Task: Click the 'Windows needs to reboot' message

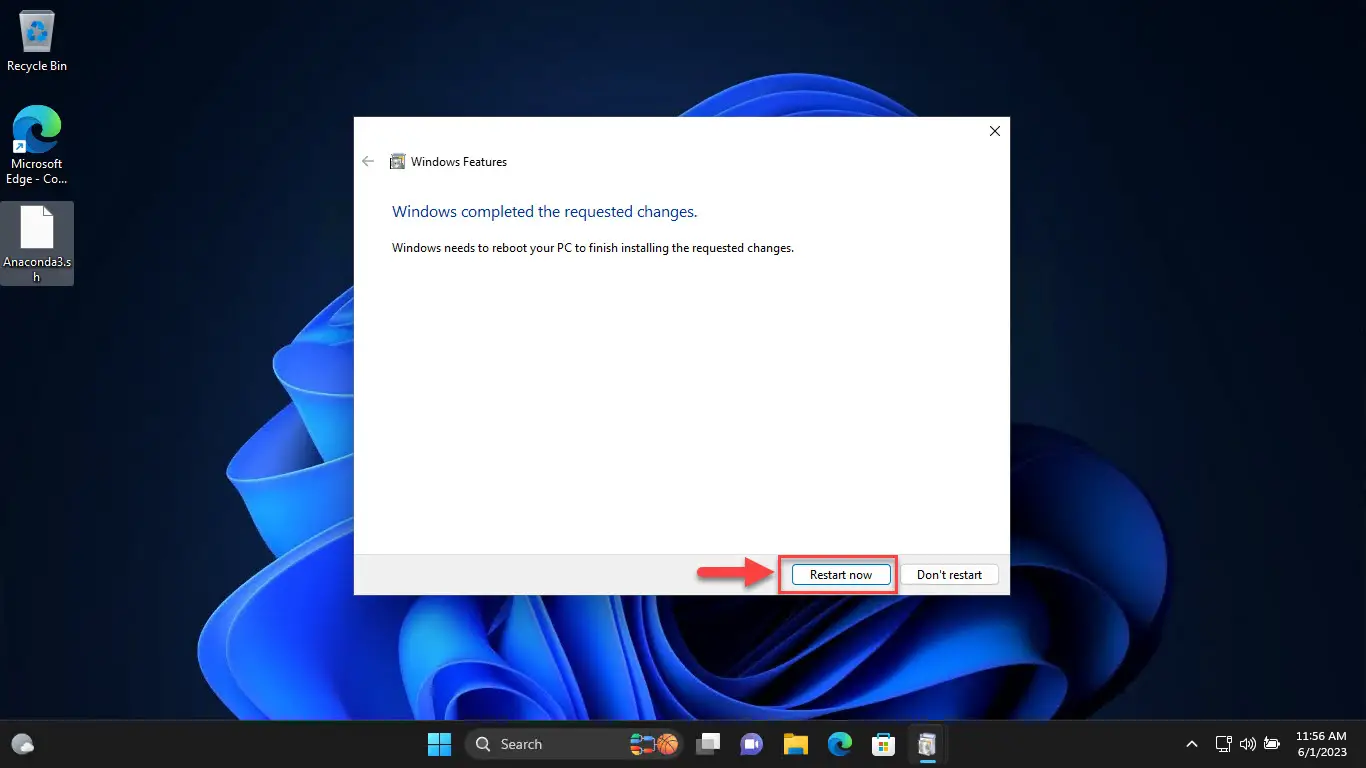Action: point(593,247)
